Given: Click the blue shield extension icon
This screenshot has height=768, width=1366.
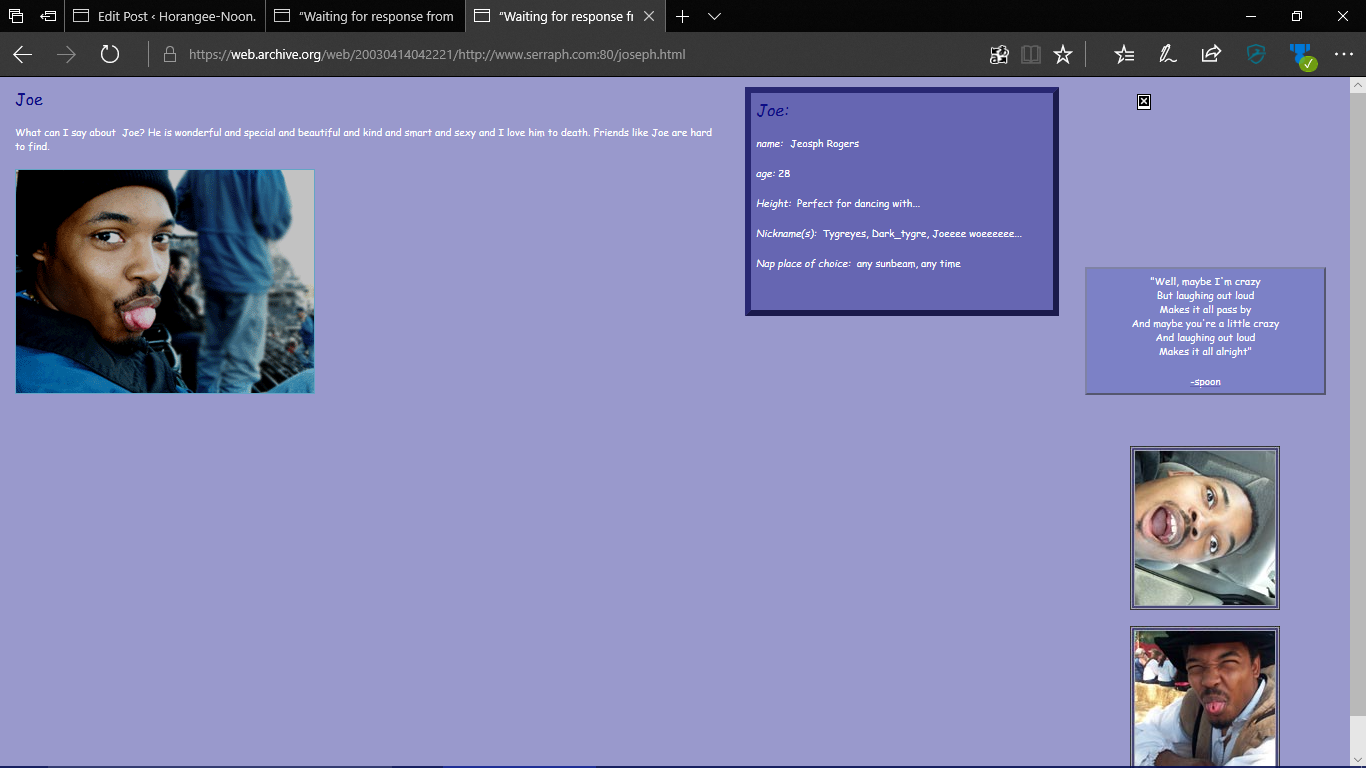Looking at the screenshot, I should click(x=1256, y=55).
